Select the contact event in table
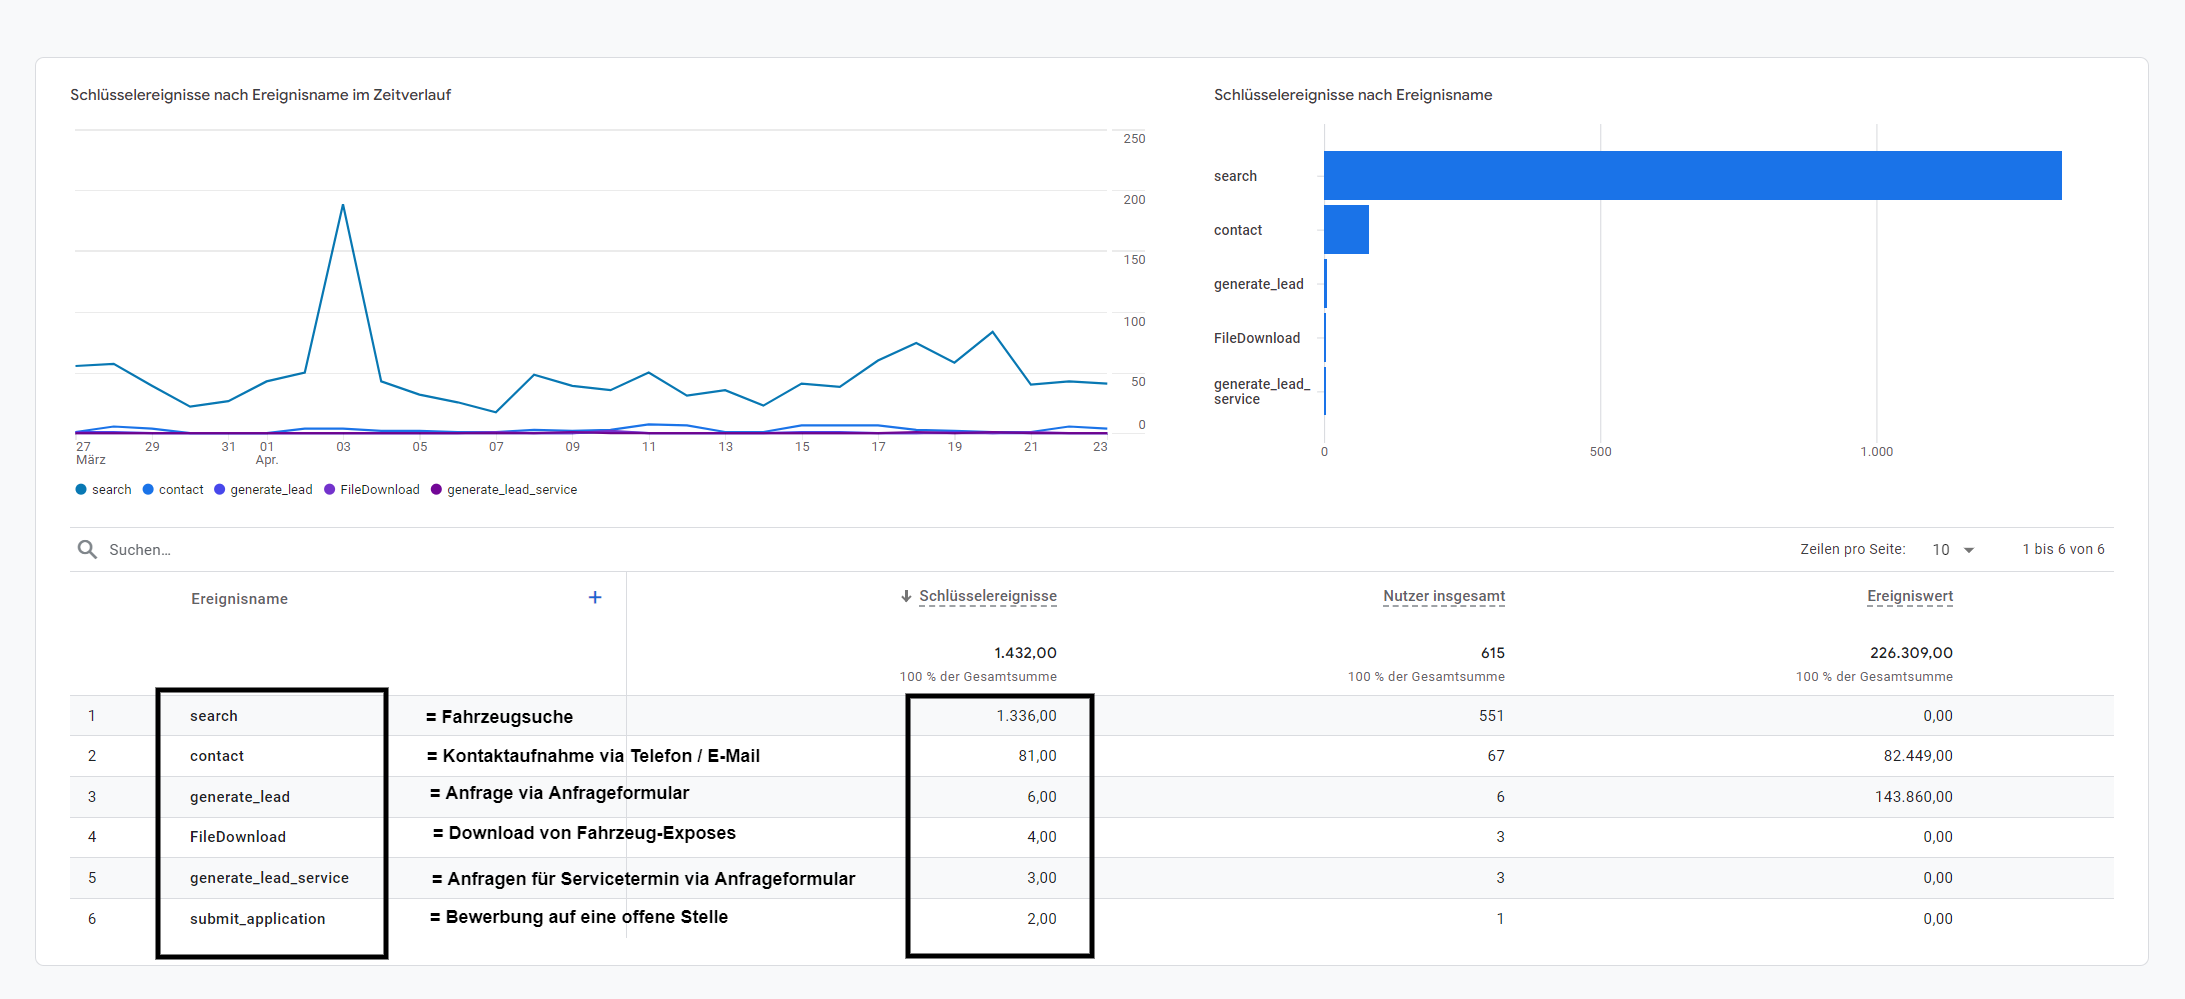 click(217, 756)
